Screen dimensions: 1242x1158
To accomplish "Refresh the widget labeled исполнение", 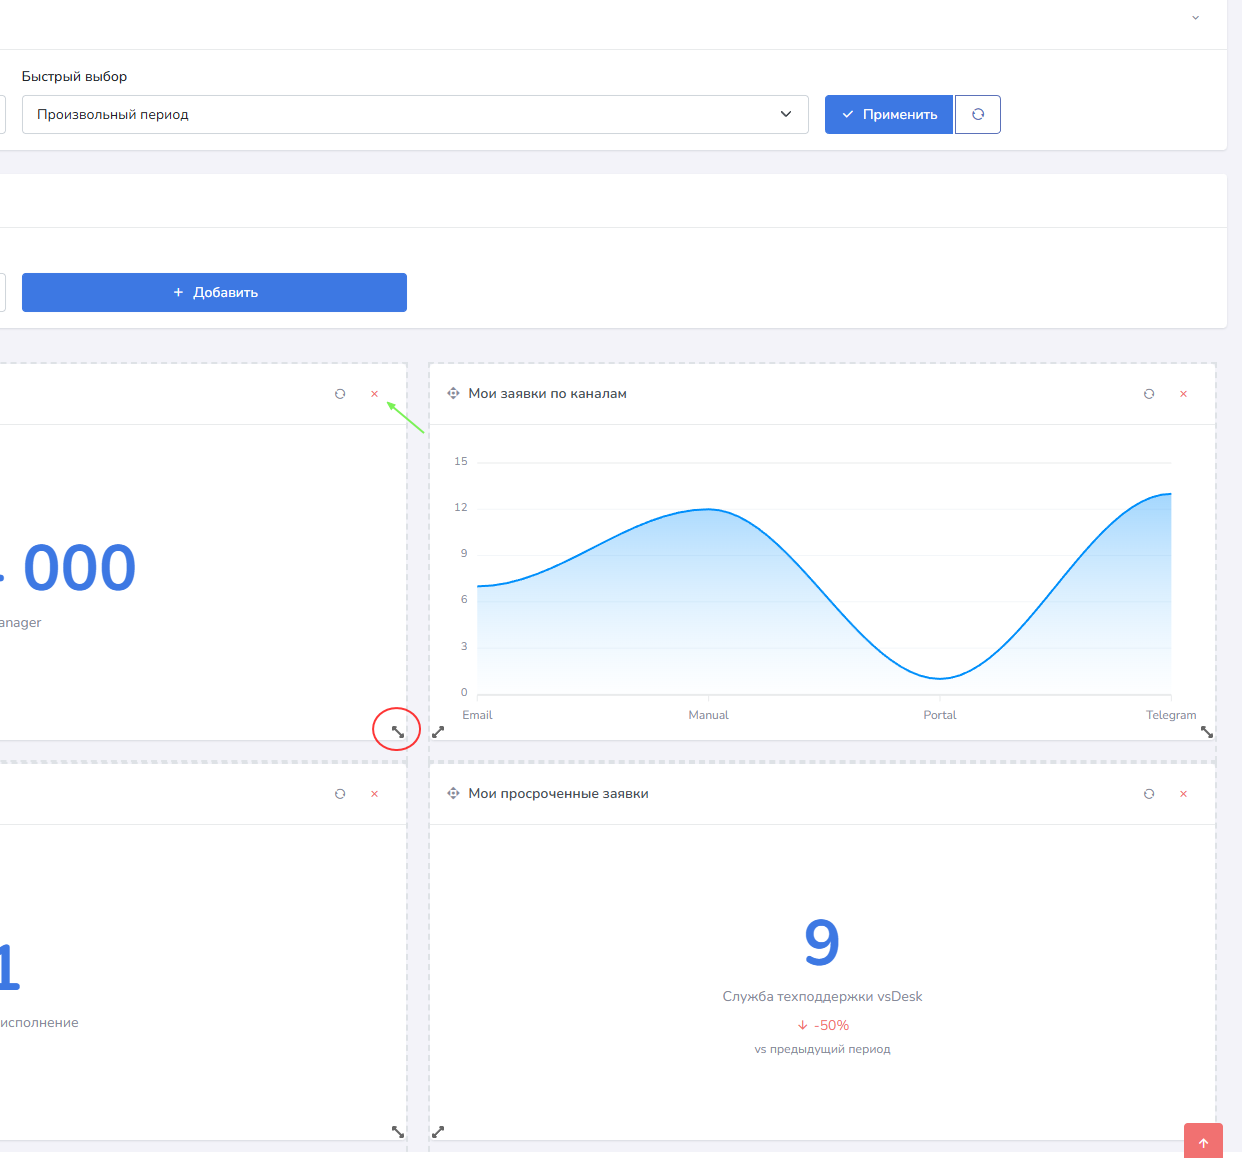I will (340, 794).
